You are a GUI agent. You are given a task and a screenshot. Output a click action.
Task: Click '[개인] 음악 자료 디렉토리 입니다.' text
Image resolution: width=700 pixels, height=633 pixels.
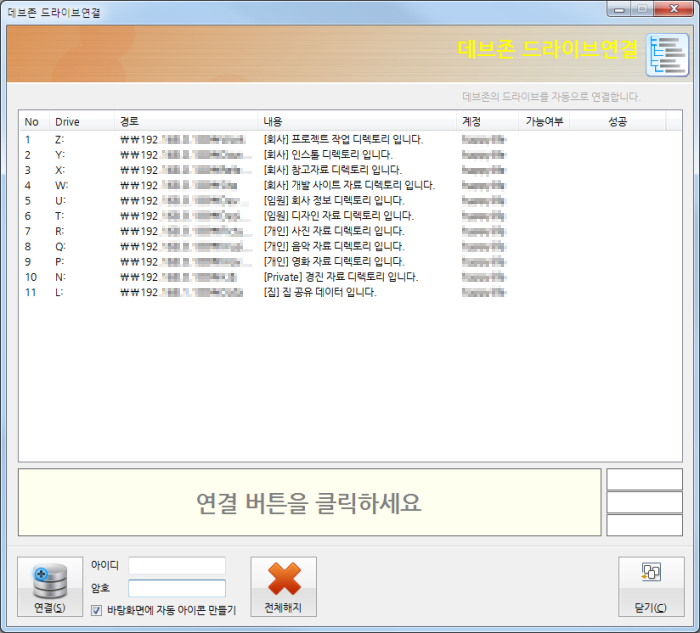[x=334, y=246]
